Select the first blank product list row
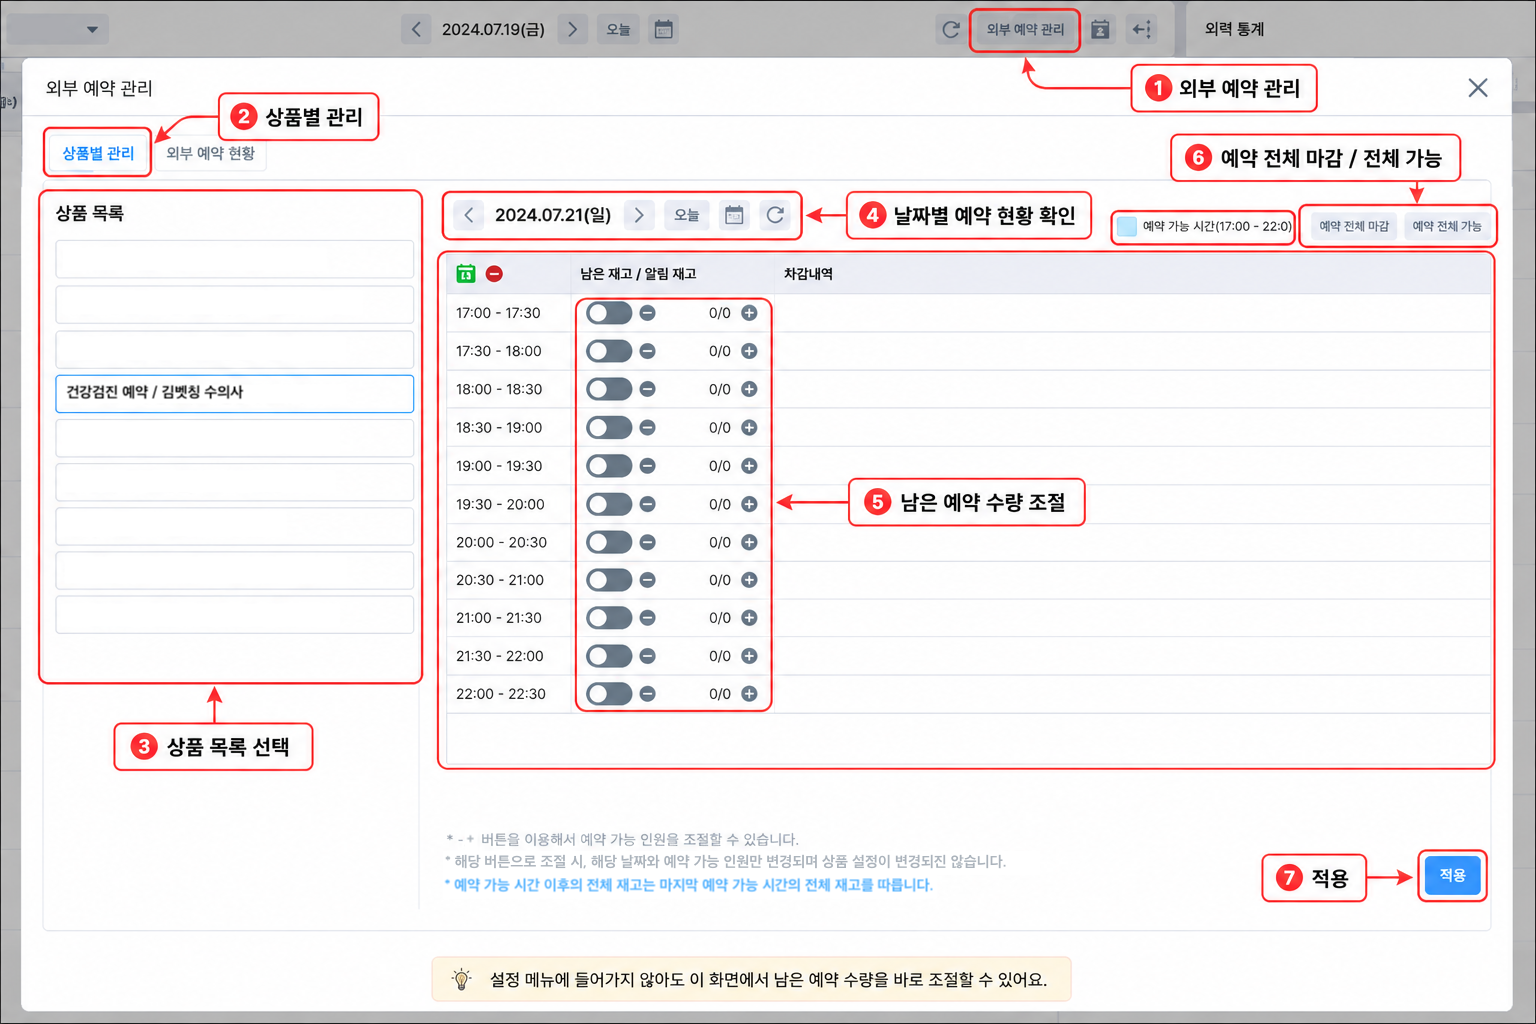Screen dimensions: 1536x1024 coord(235,259)
